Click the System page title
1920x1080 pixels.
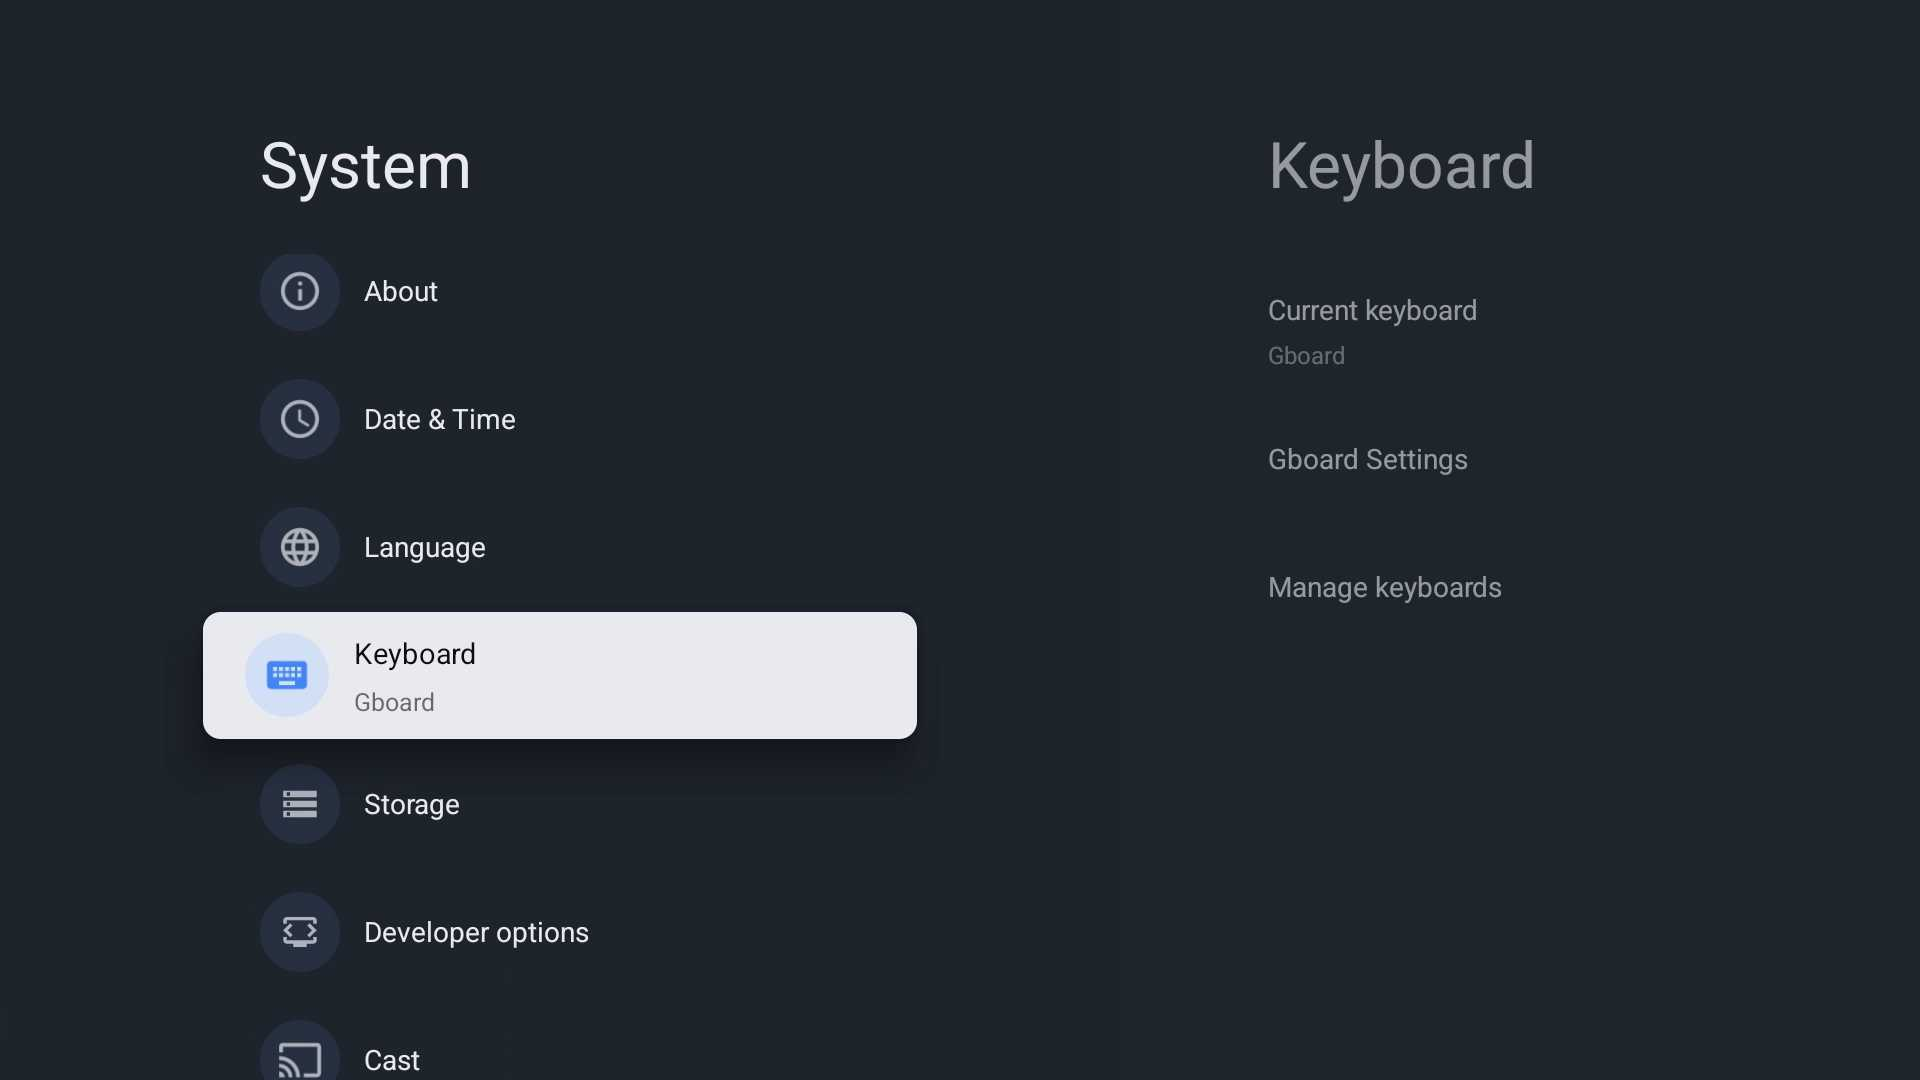pos(365,166)
